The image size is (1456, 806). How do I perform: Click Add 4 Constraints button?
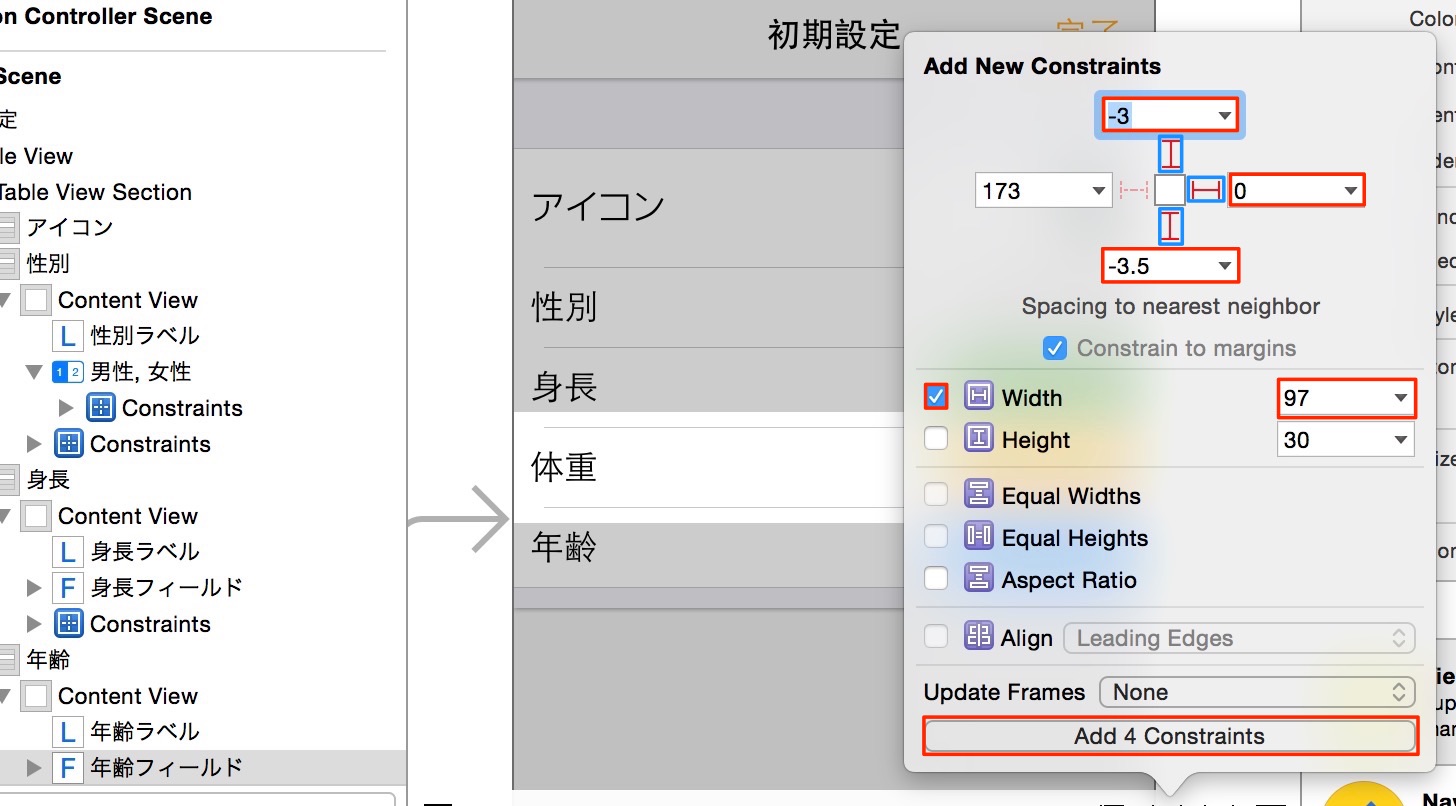click(1169, 736)
